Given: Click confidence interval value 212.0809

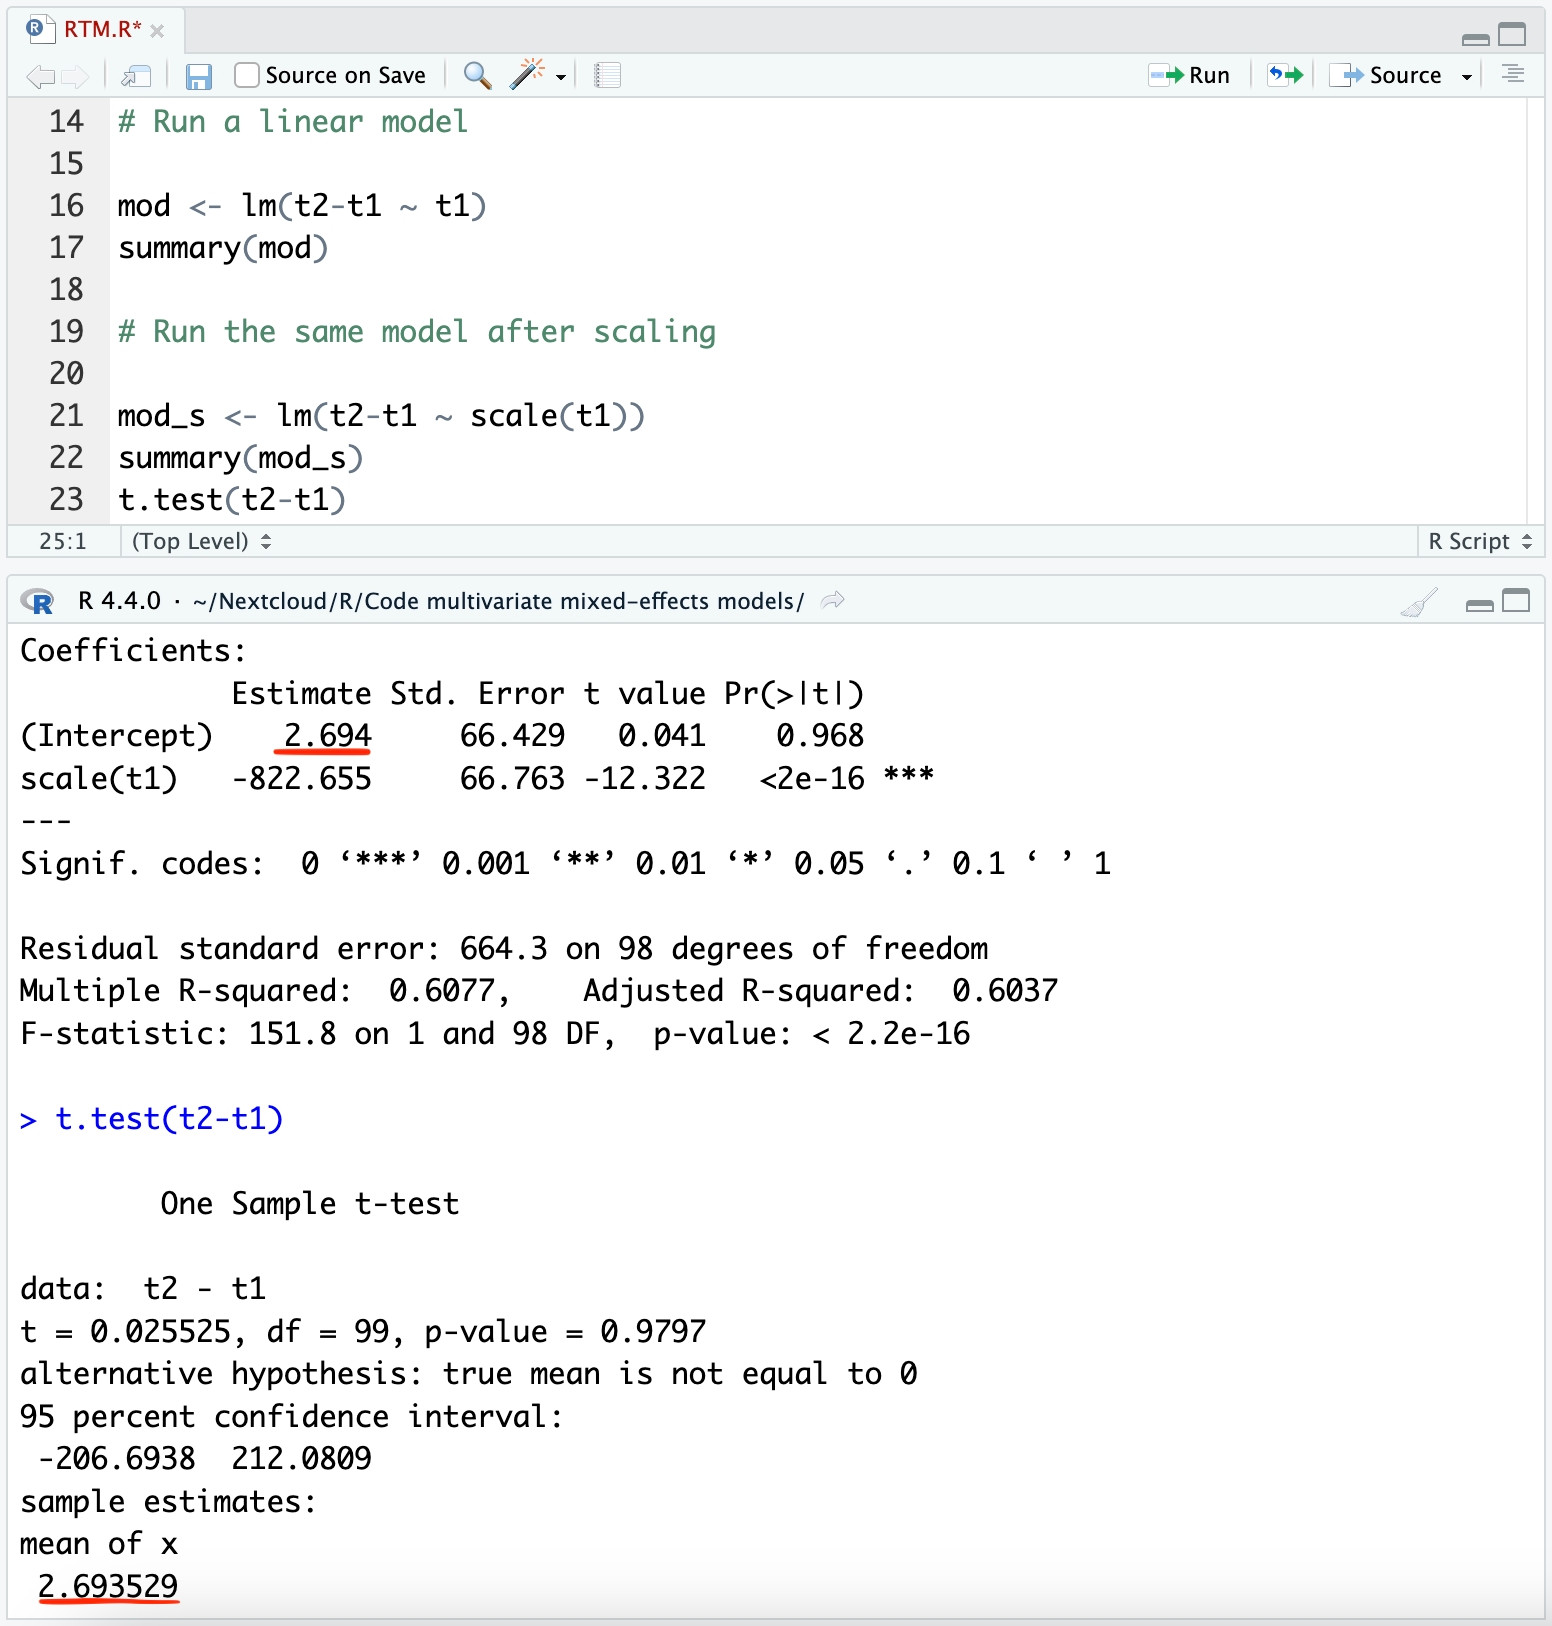Looking at the screenshot, I should 301,1459.
